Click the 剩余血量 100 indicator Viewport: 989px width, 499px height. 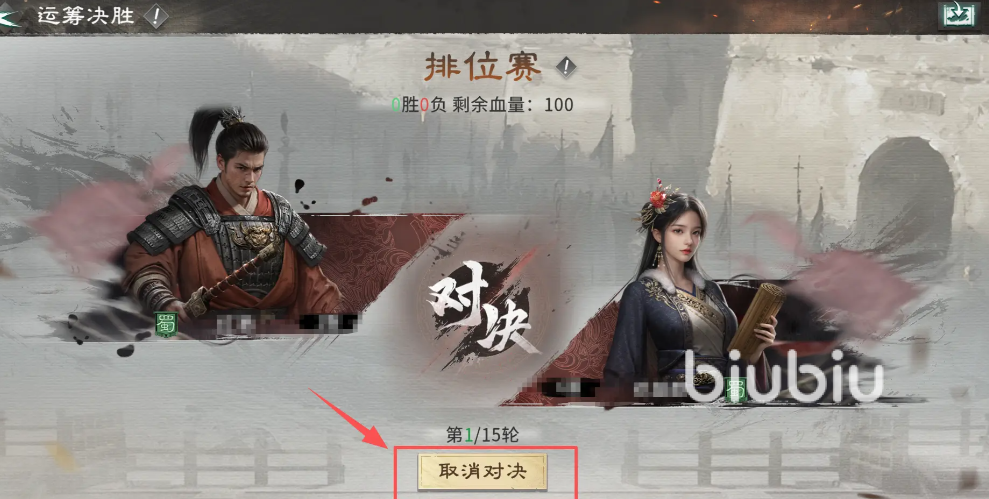[513, 104]
